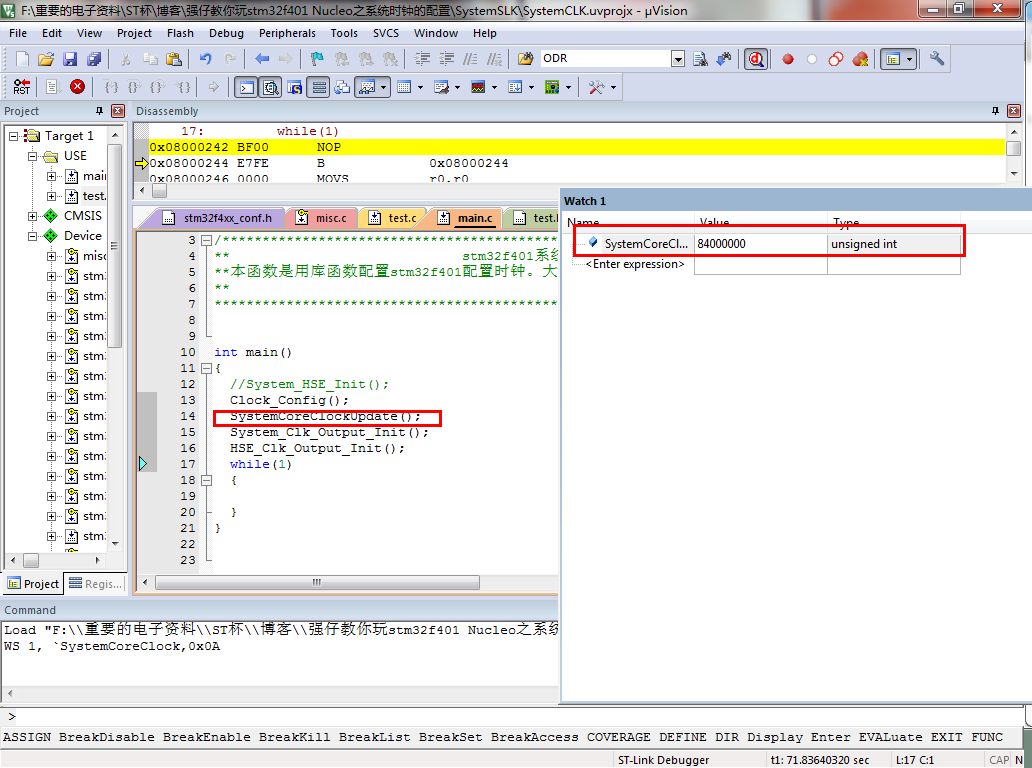Toggle the pin on Project panel

(99, 111)
